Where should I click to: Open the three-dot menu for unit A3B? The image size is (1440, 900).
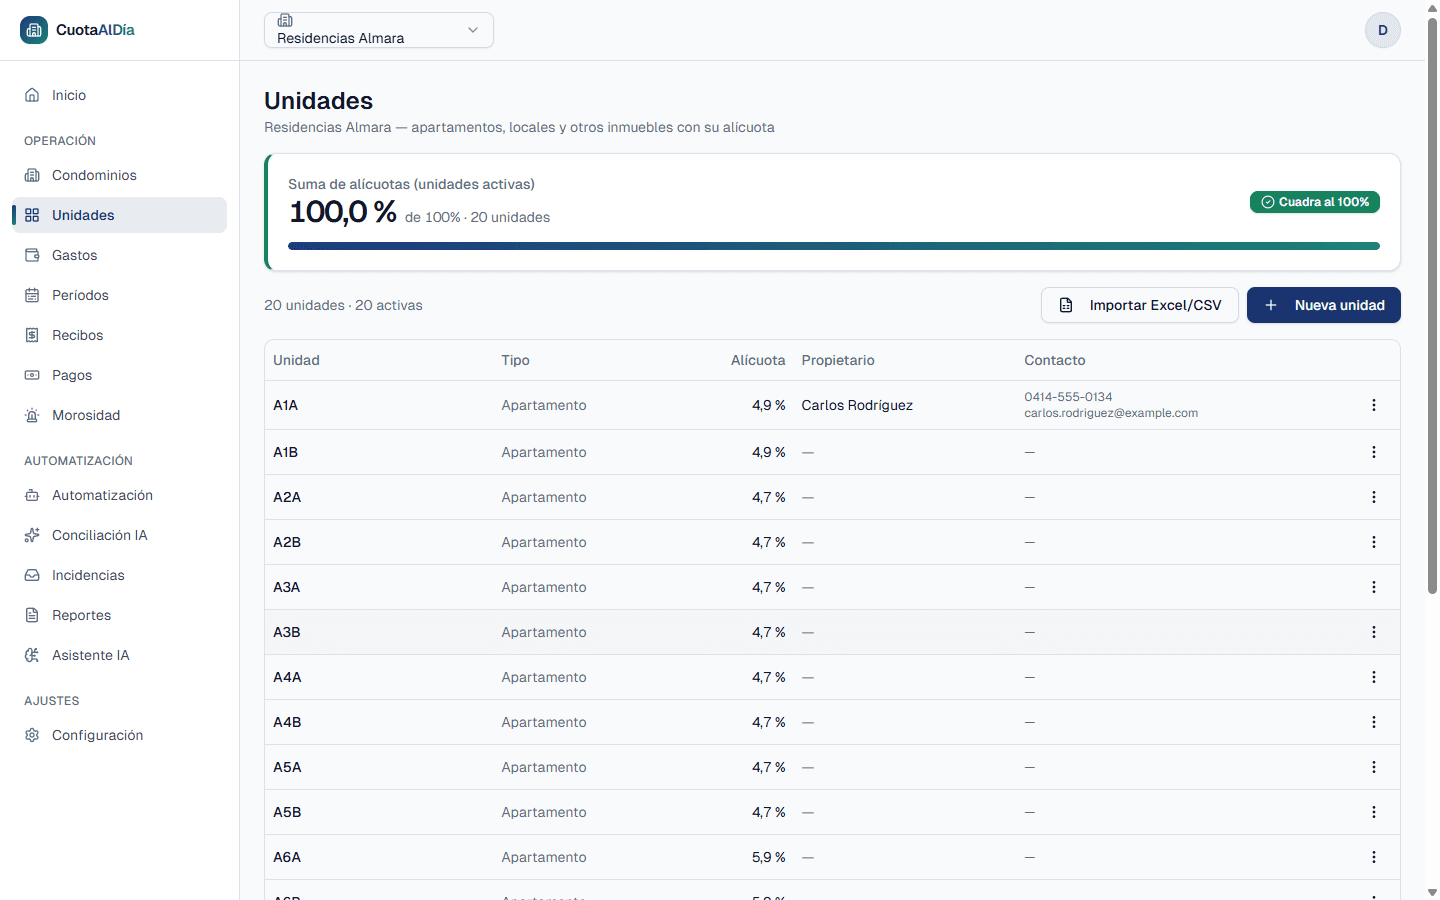tap(1374, 632)
